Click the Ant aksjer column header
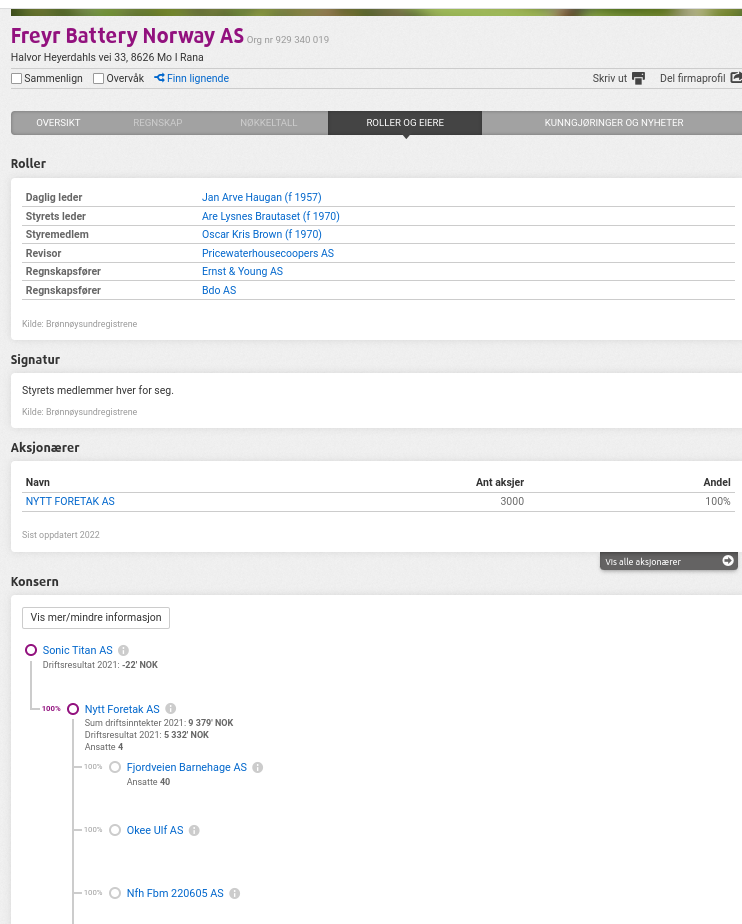The height and width of the screenshot is (924, 742). 500,483
